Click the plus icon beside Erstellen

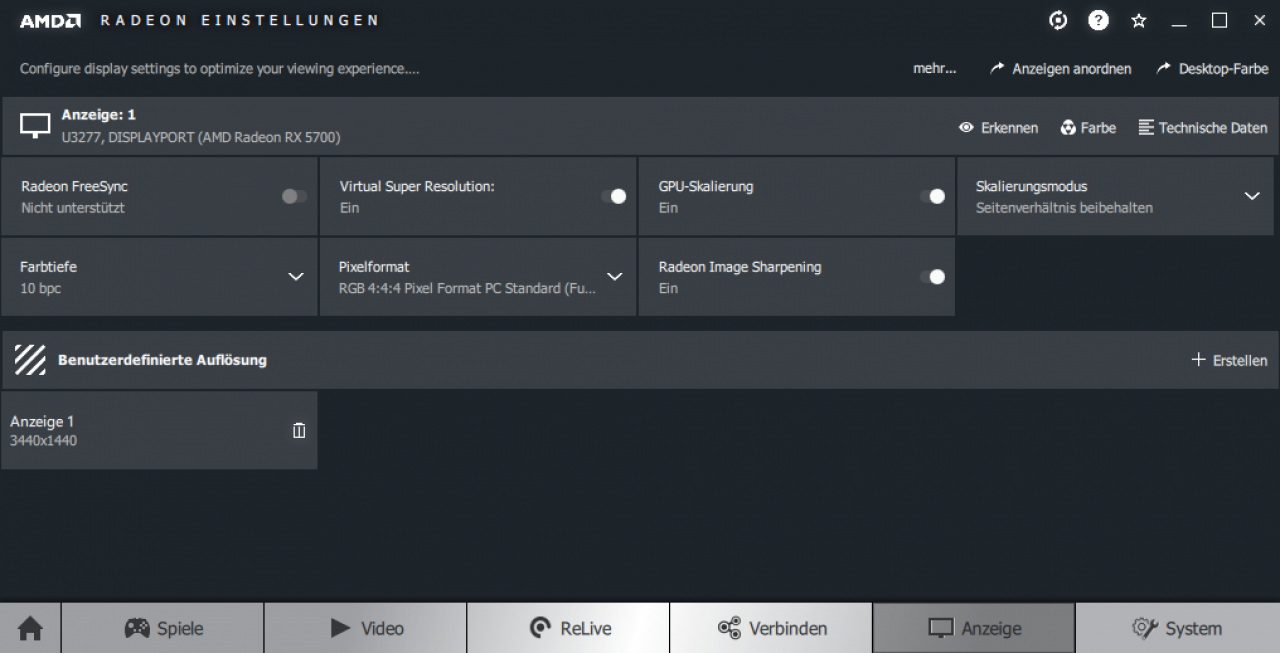[x=1198, y=360]
